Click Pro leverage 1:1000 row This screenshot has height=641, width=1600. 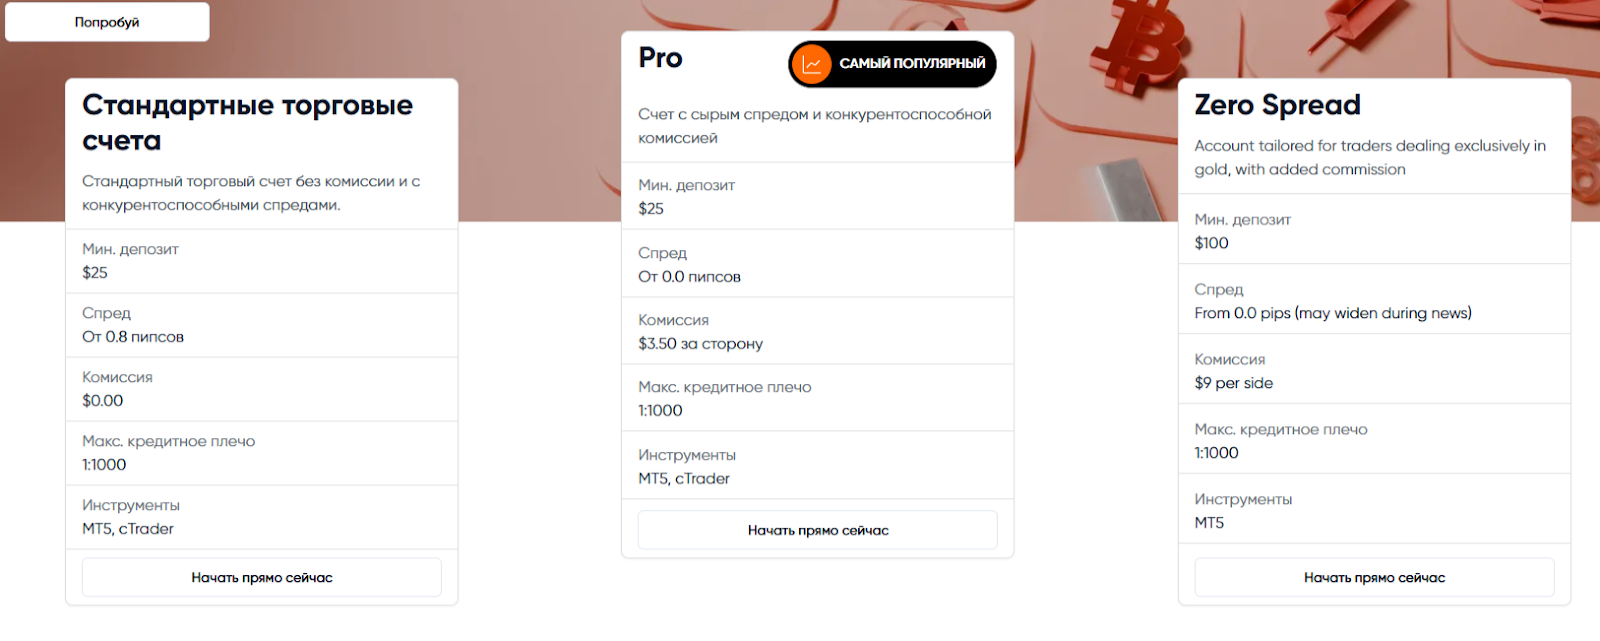coord(818,398)
